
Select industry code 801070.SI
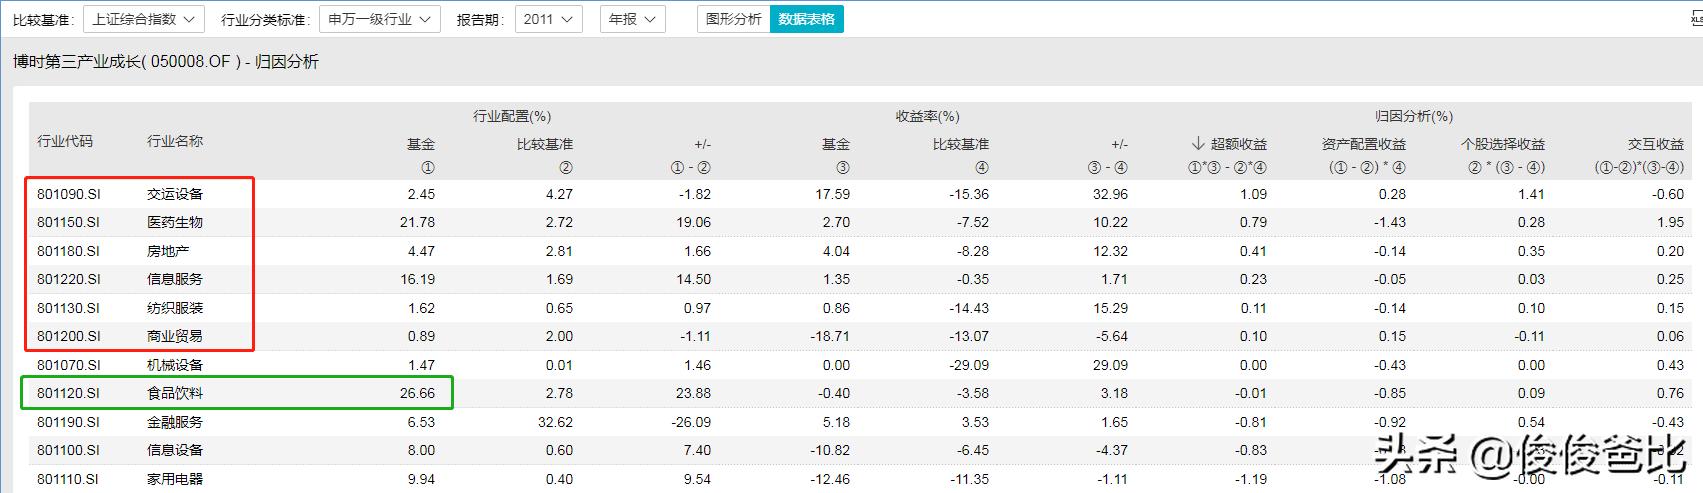pos(69,365)
